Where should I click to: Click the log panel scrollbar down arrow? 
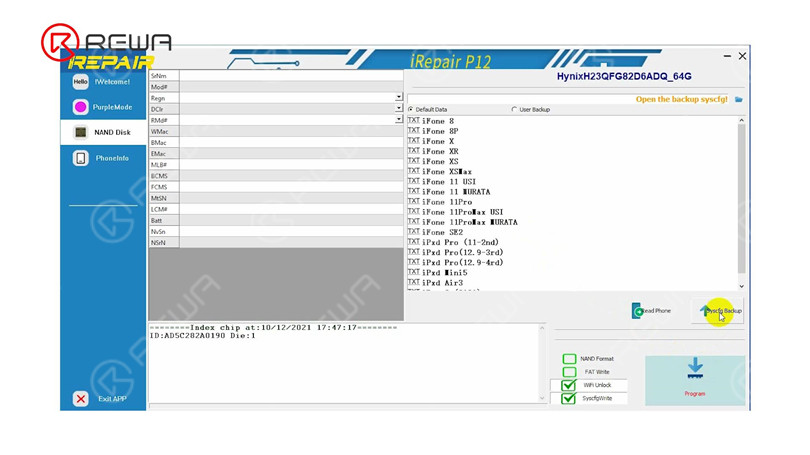coord(542,398)
